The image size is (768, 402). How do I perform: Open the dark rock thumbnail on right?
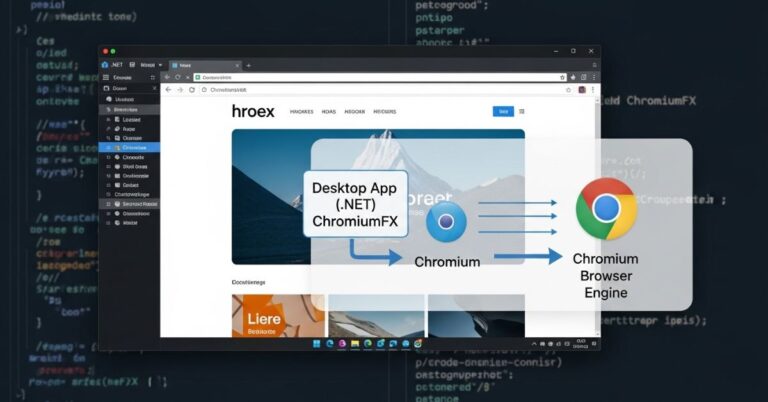[476, 316]
